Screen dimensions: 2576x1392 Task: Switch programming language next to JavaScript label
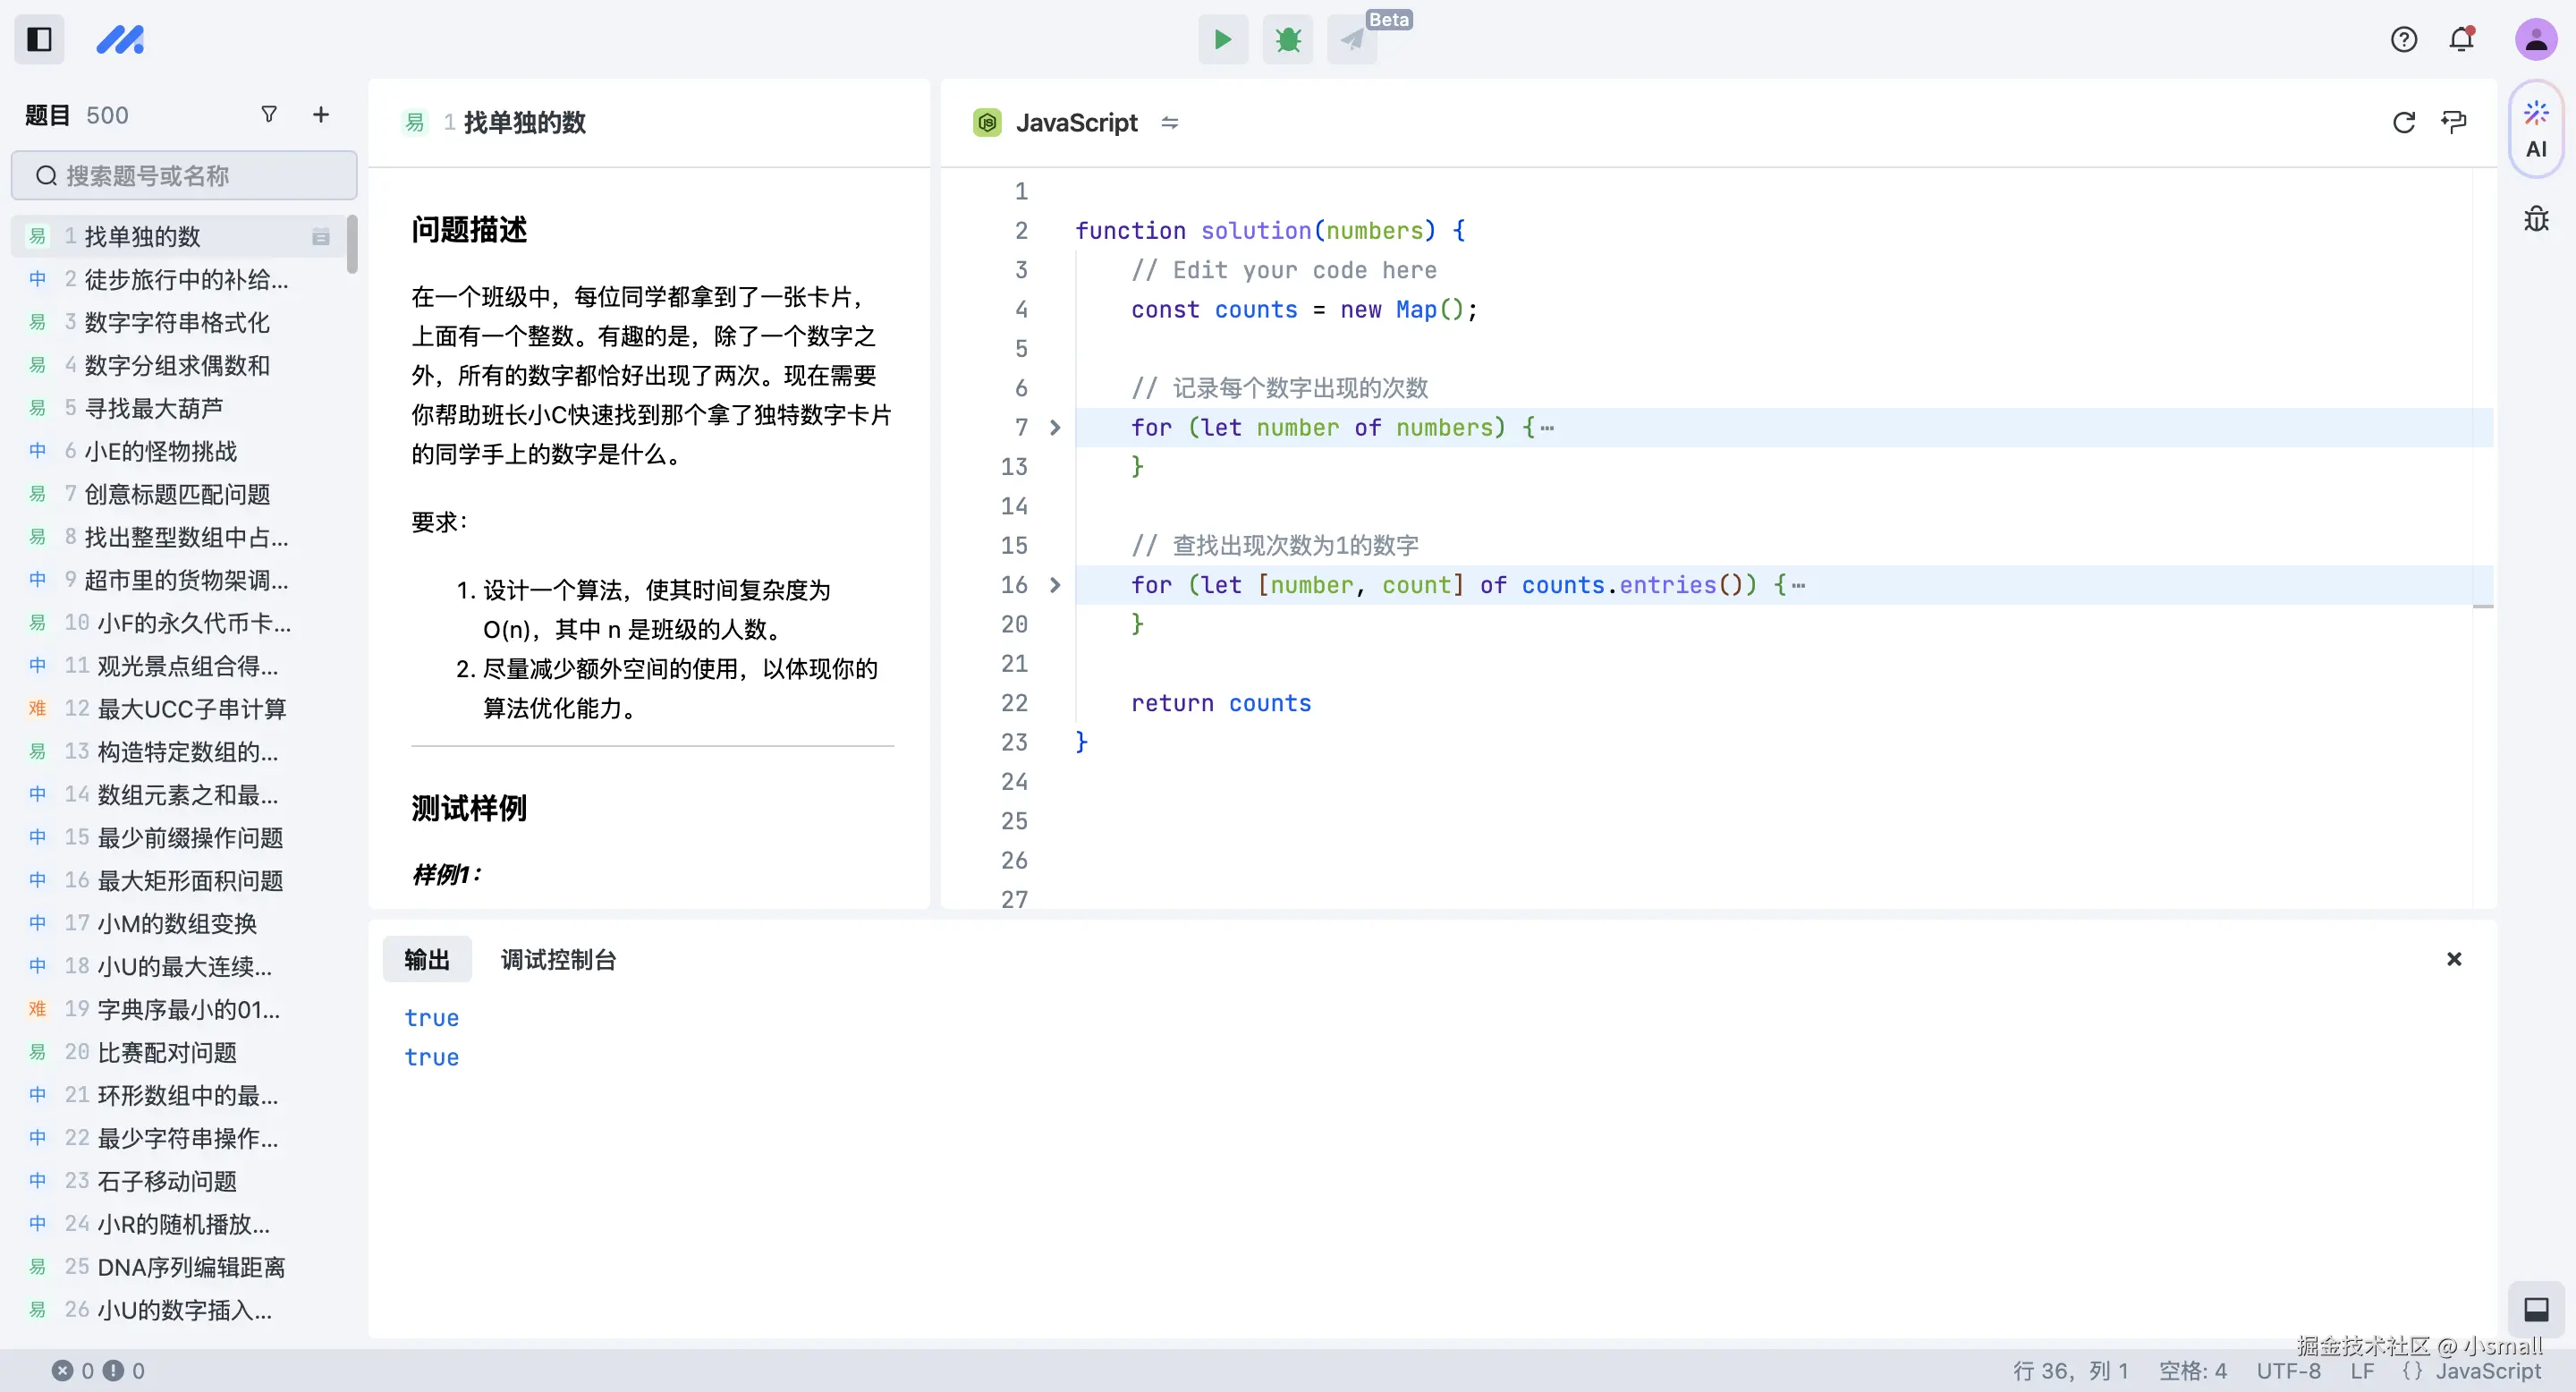(x=1169, y=122)
